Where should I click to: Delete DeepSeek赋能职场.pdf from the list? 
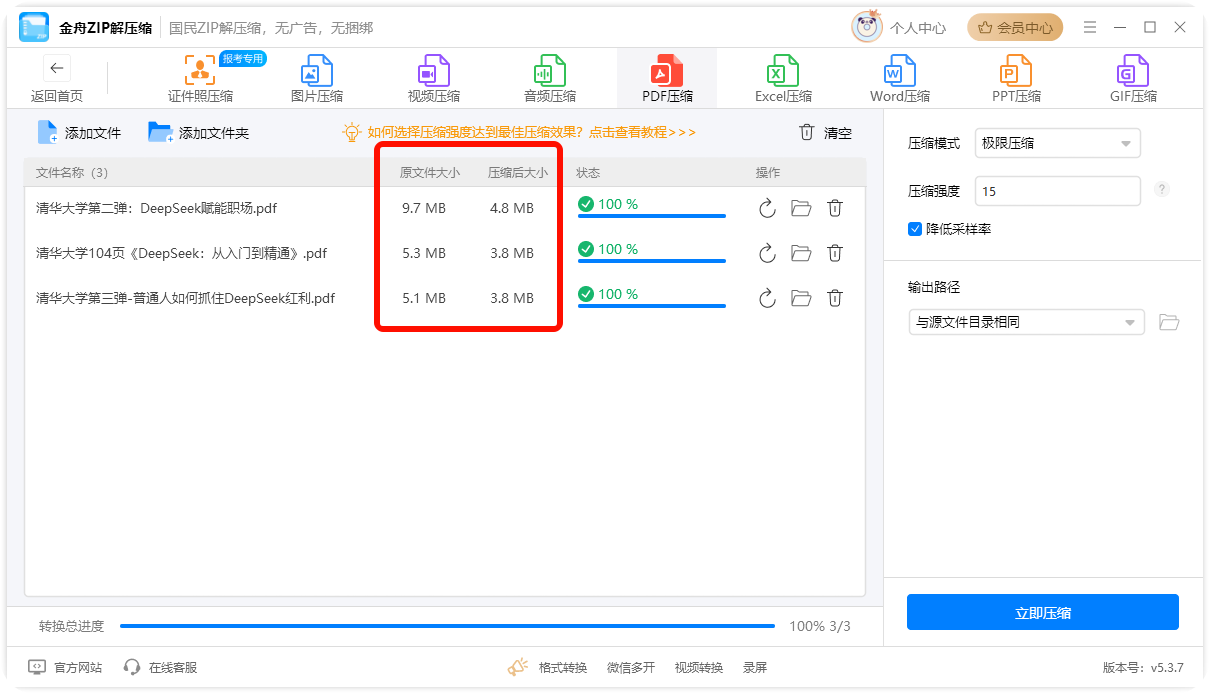click(x=835, y=208)
